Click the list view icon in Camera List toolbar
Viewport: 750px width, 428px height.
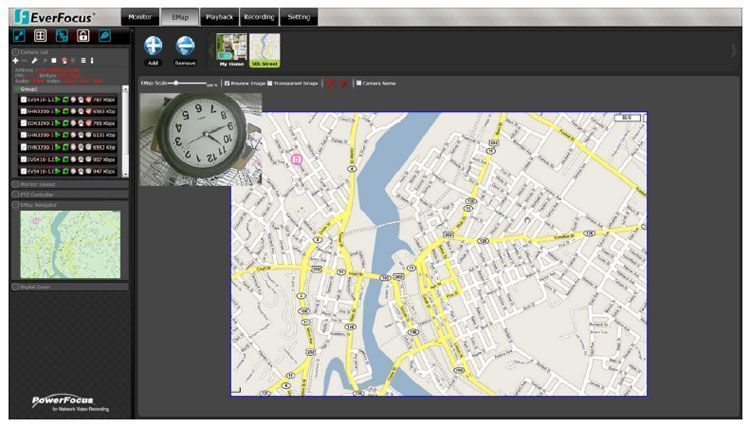[83, 61]
